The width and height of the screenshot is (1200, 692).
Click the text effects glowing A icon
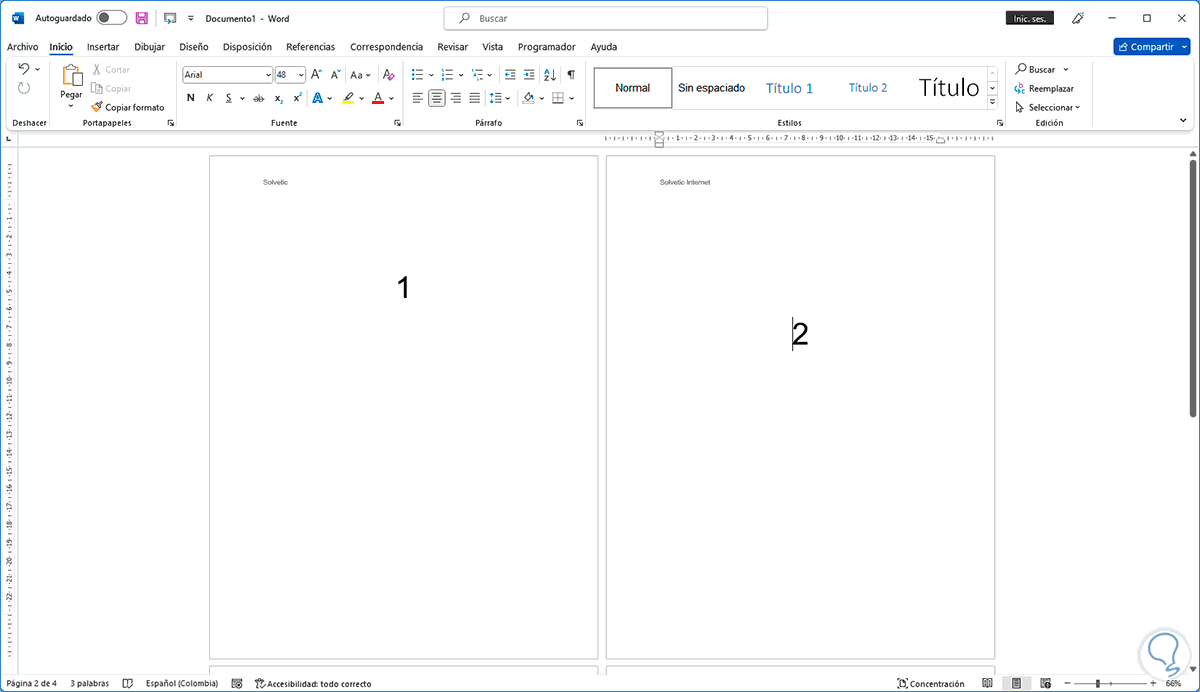coord(319,98)
